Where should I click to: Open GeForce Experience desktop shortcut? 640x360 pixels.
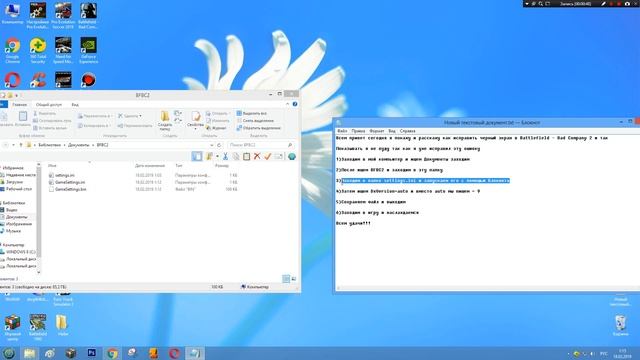point(89,49)
